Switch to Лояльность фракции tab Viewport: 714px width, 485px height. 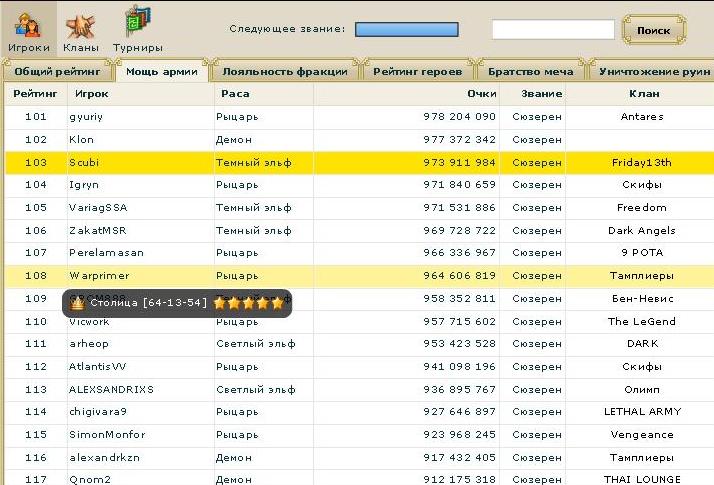tap(285, 72)
